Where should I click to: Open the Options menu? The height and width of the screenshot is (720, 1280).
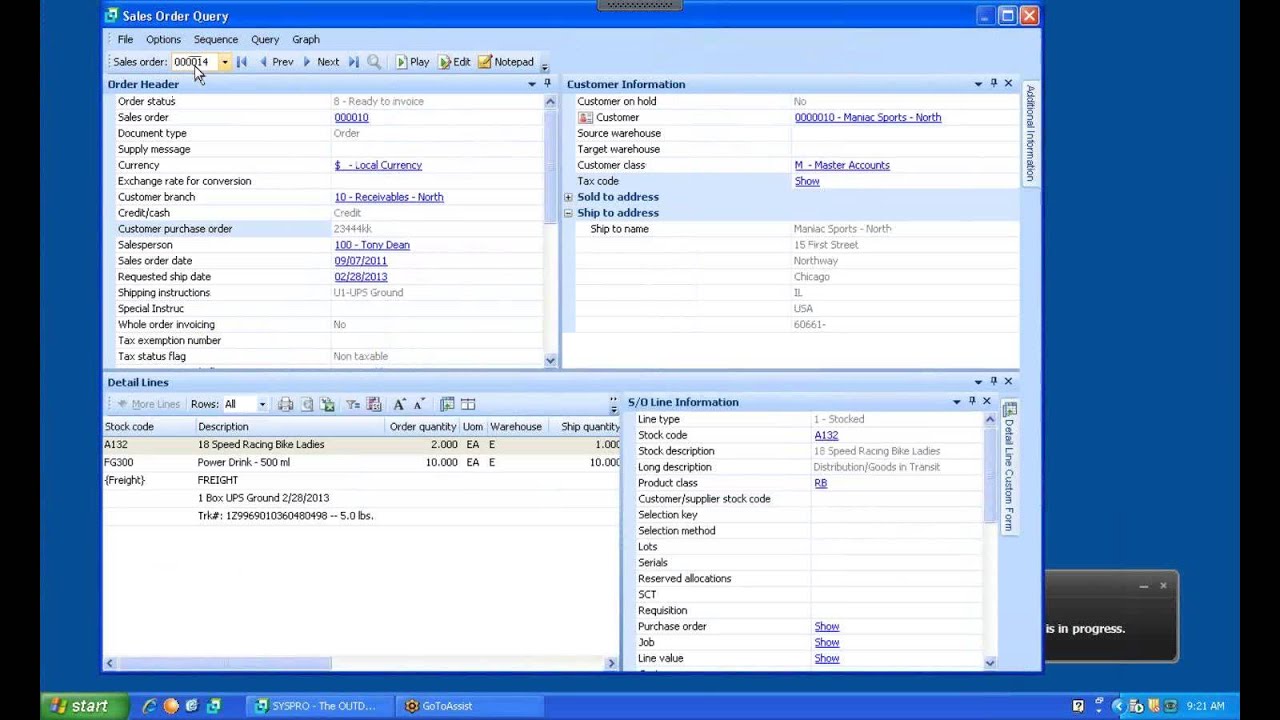[163, 40]
